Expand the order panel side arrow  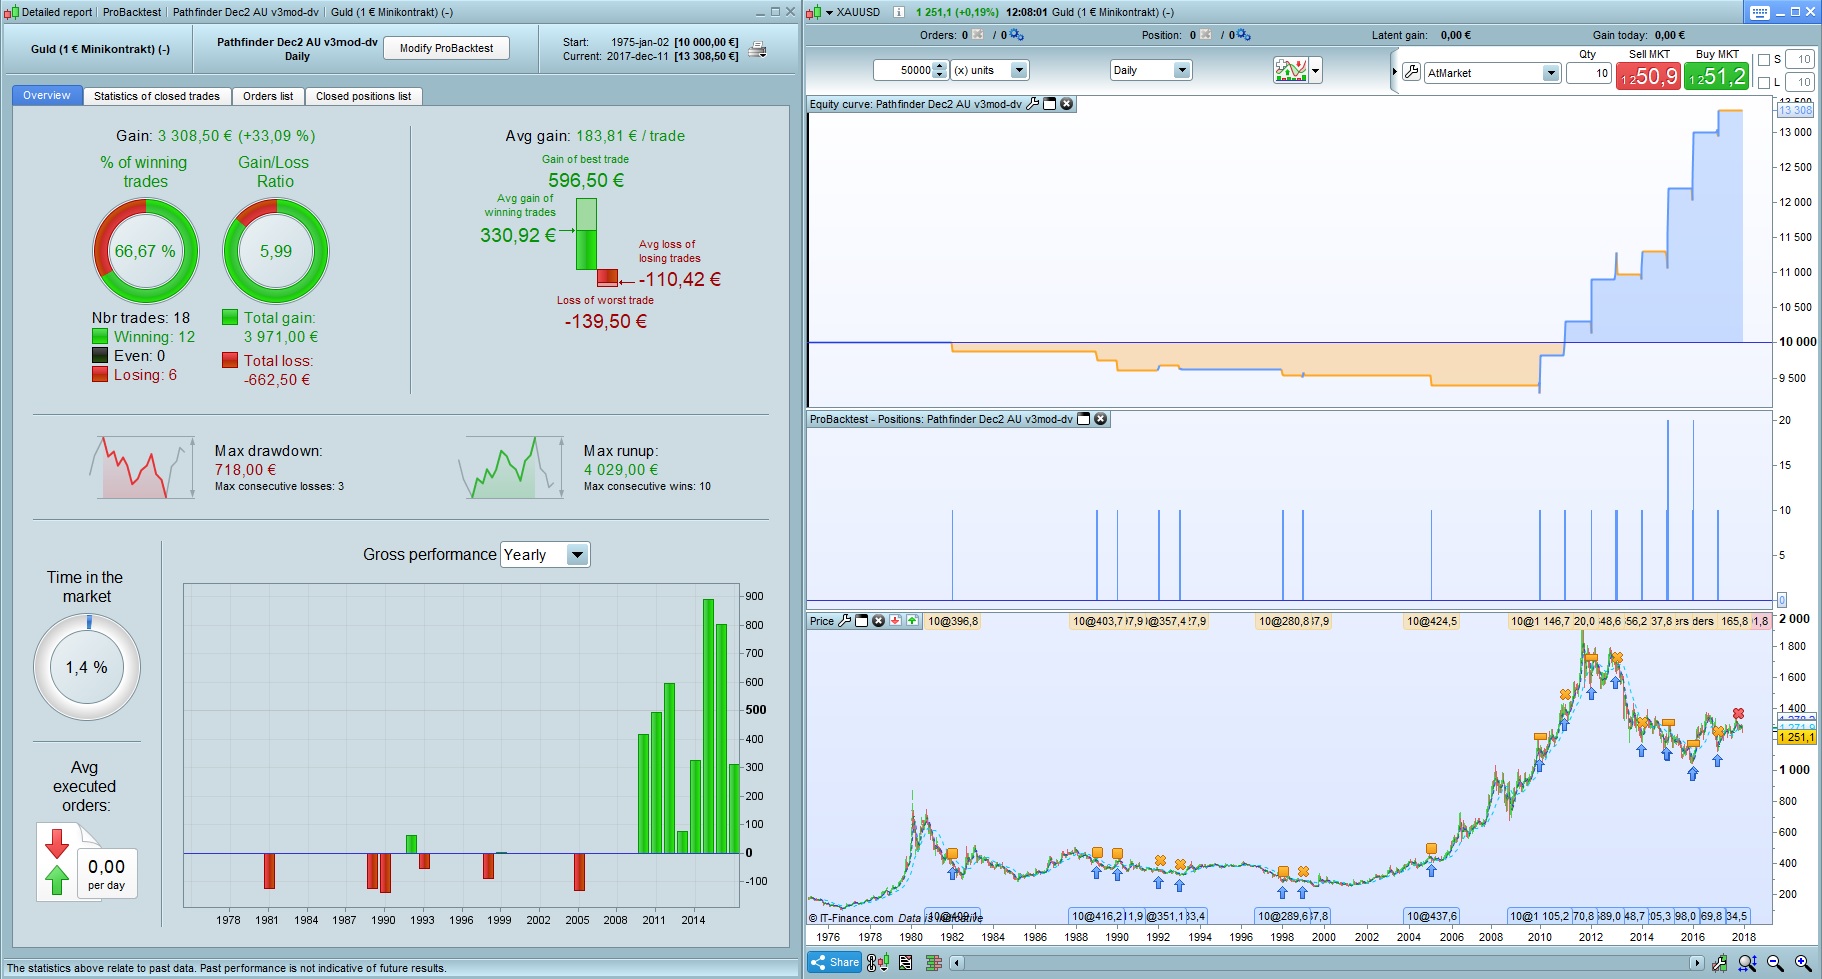[x=1395, y=72]
